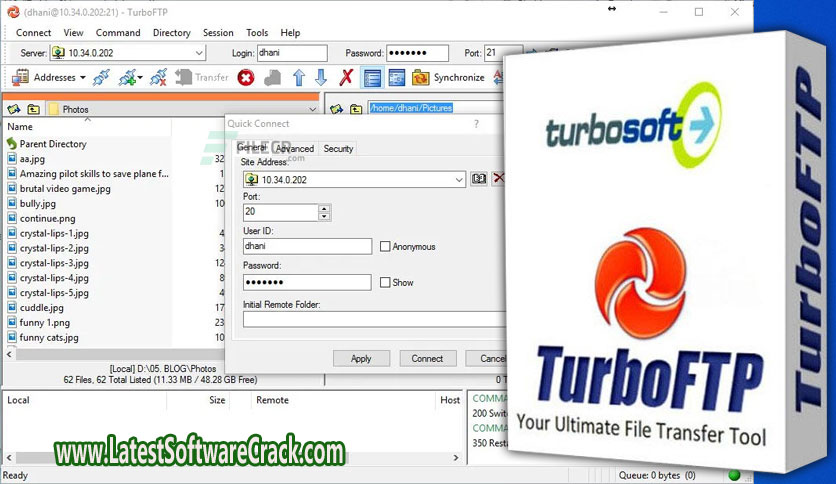Click the green status light in status bar
The height and width of the screenshot is (484, 836).
(734, 475)
